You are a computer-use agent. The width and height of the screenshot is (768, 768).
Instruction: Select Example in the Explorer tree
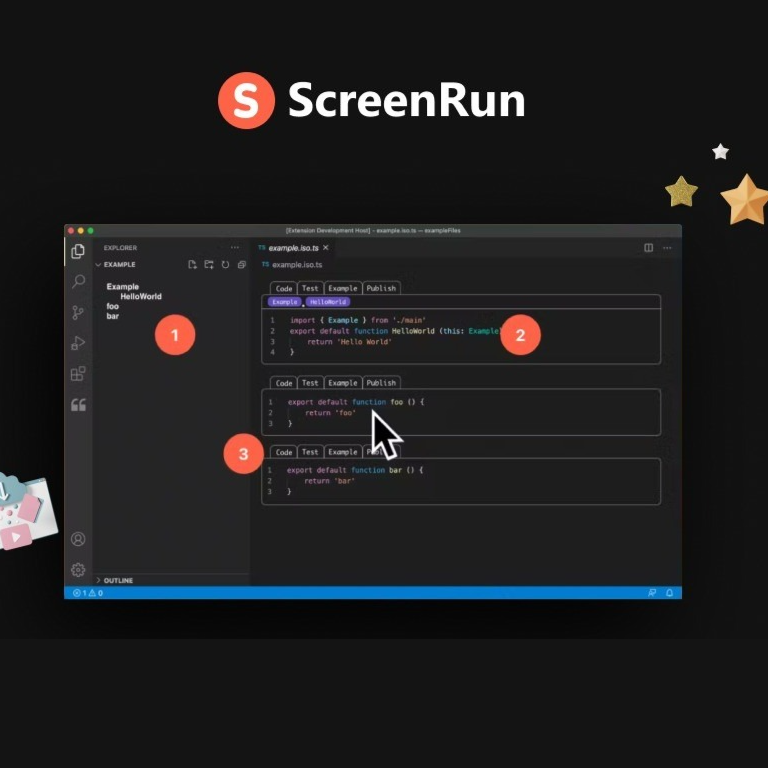(x=122, y=287)
